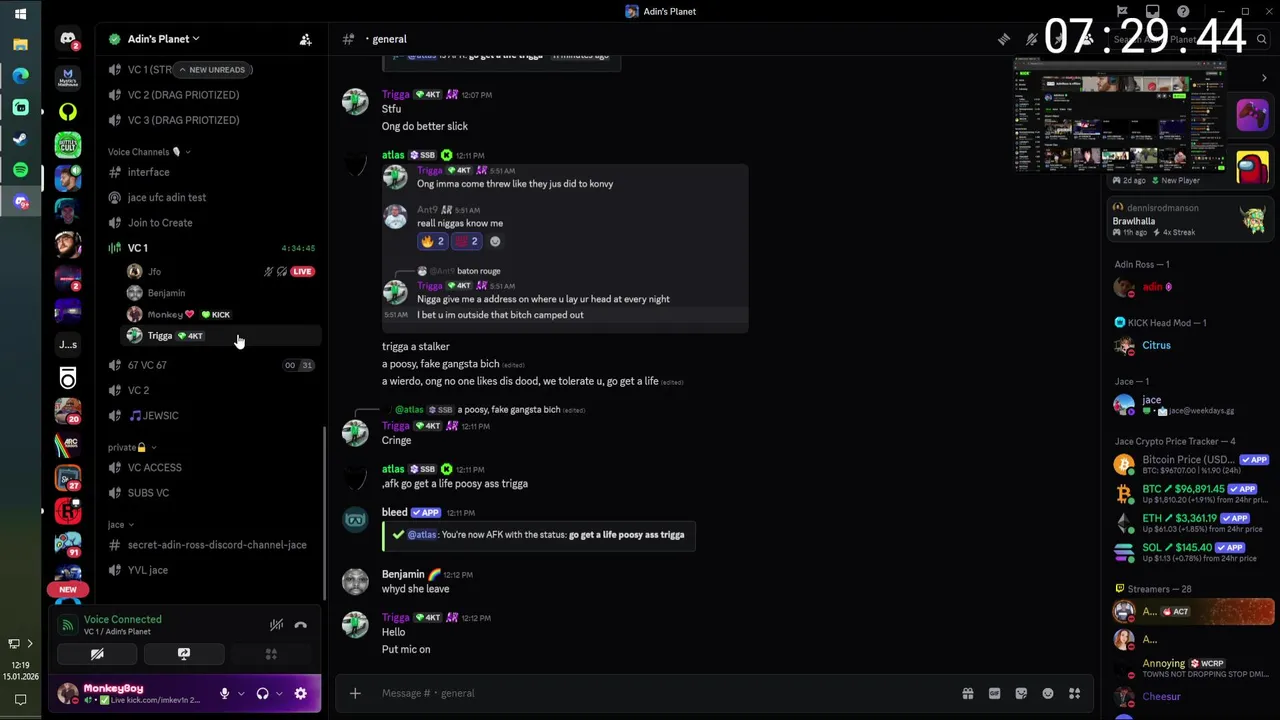The height and width of the screenshot is (720, 1280).
Task: Turn on camera in voice panel
Action: point(97,654)
